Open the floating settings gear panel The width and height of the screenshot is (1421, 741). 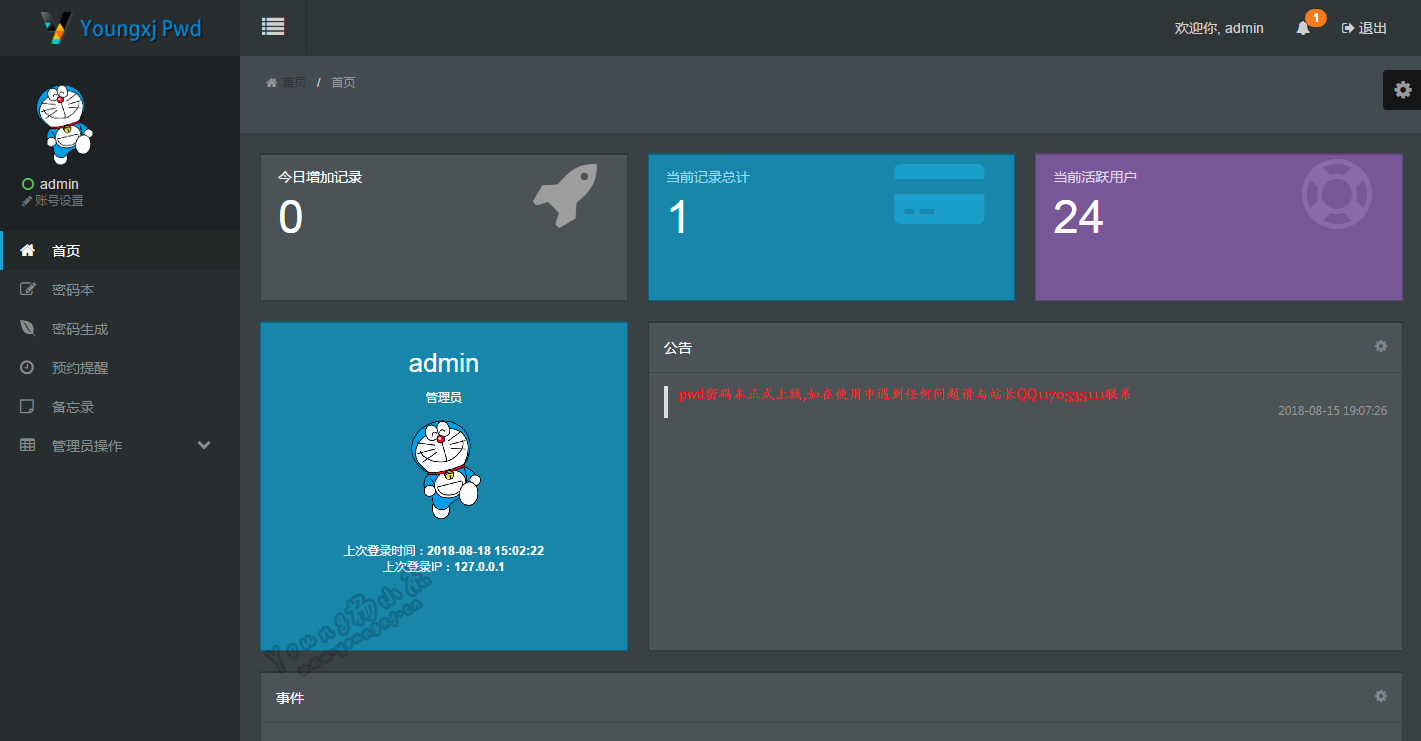pyautogui.click(x=1402, y=90)
